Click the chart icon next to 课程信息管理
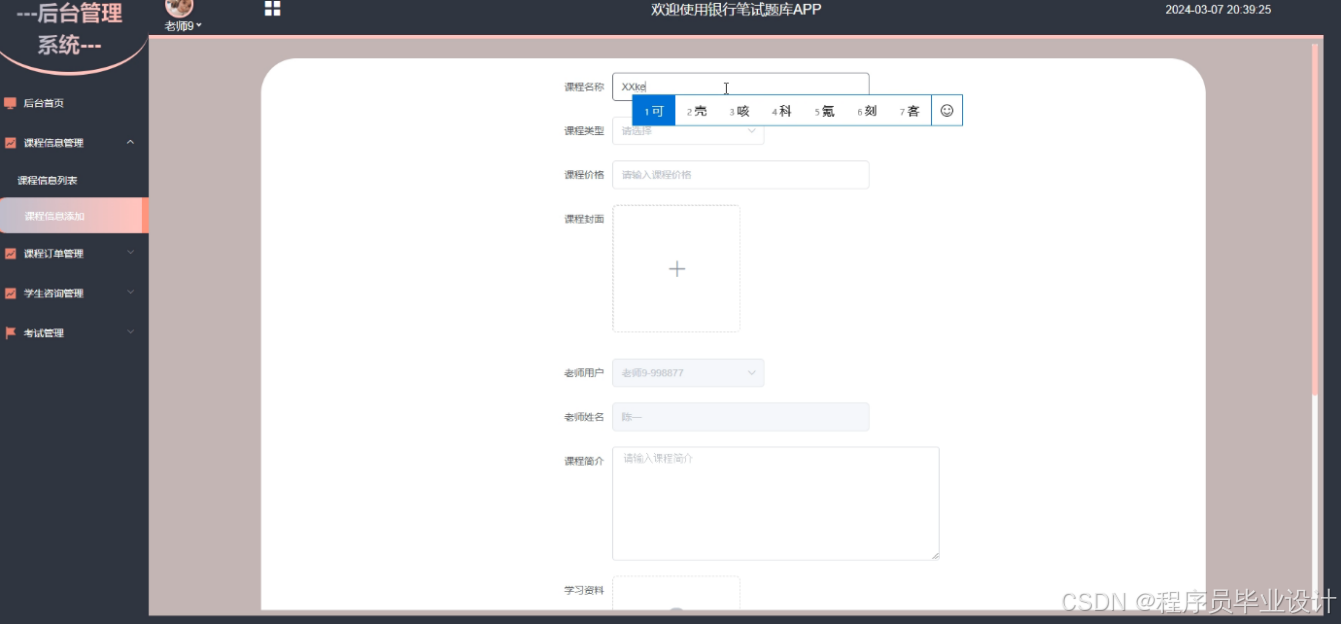The width and height of the screenshot is (1341, 624). pyautogui.click(x=12, y=141)
